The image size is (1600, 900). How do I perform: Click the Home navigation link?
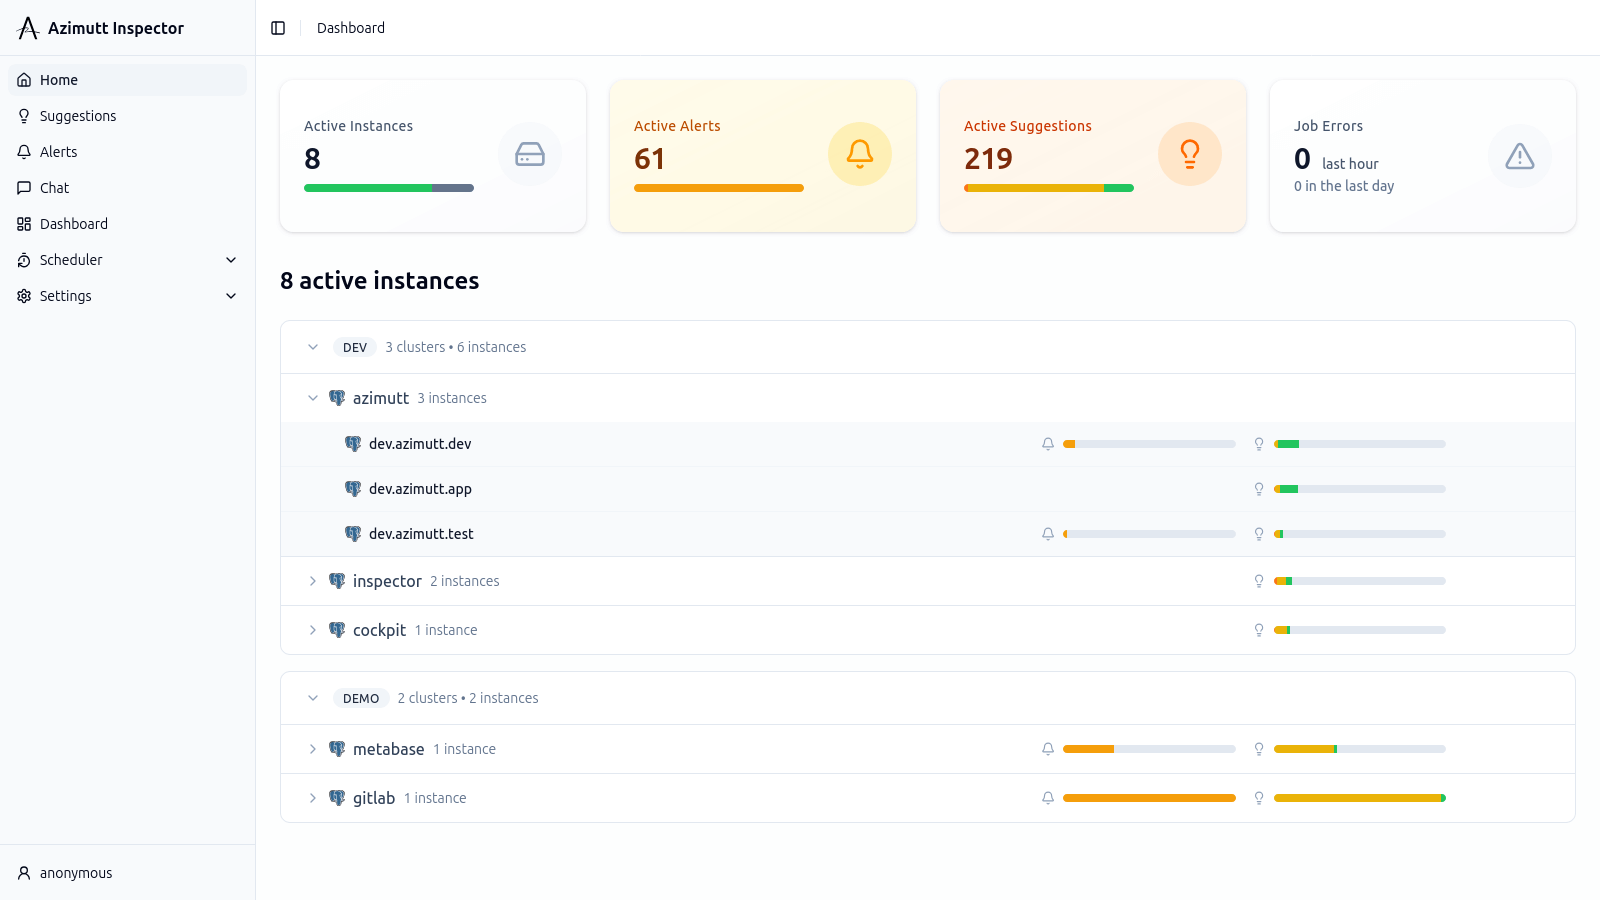[x=58, y=79]
